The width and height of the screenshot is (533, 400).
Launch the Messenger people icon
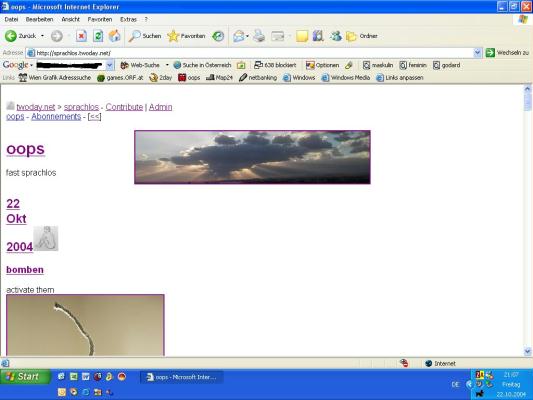(x=336, y=36)
